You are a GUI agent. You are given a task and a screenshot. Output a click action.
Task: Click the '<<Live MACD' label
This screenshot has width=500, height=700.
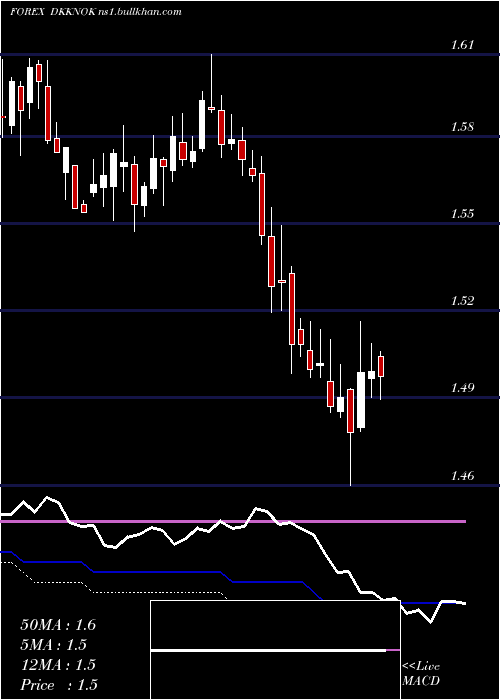coord(421,674)
